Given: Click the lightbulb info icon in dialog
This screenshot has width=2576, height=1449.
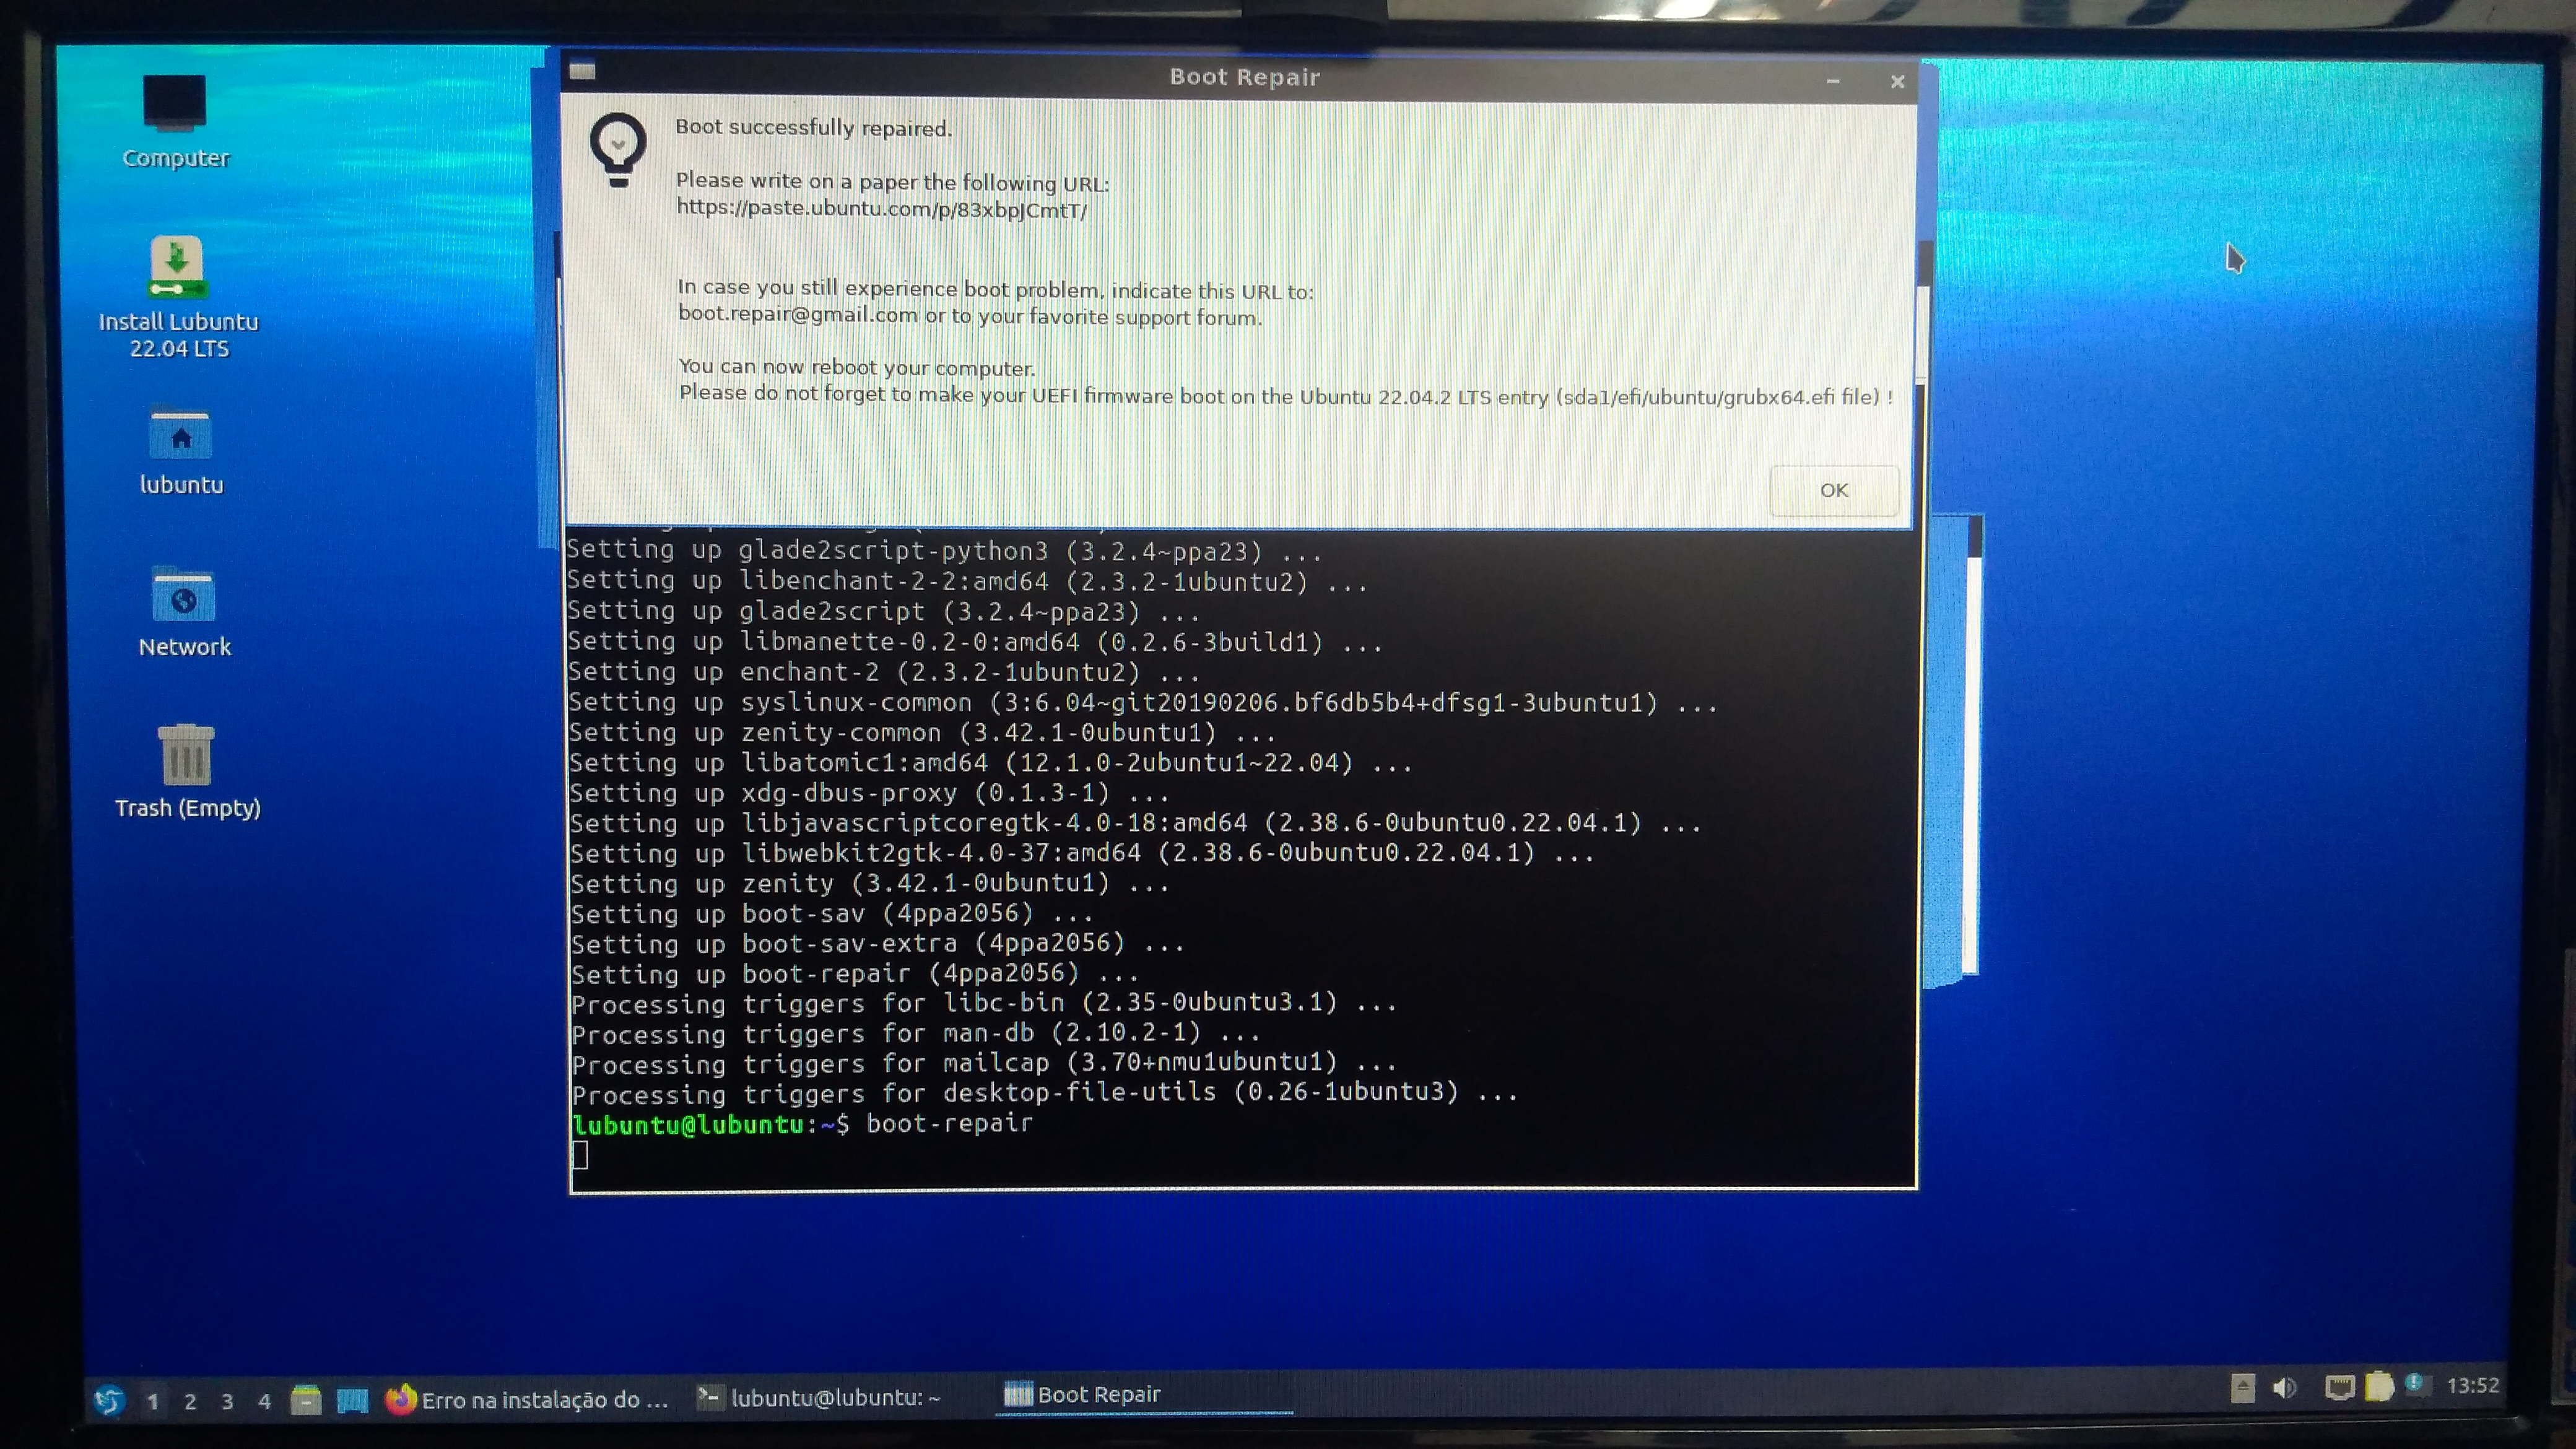Looking at the screenshot, I should (618, 149).
